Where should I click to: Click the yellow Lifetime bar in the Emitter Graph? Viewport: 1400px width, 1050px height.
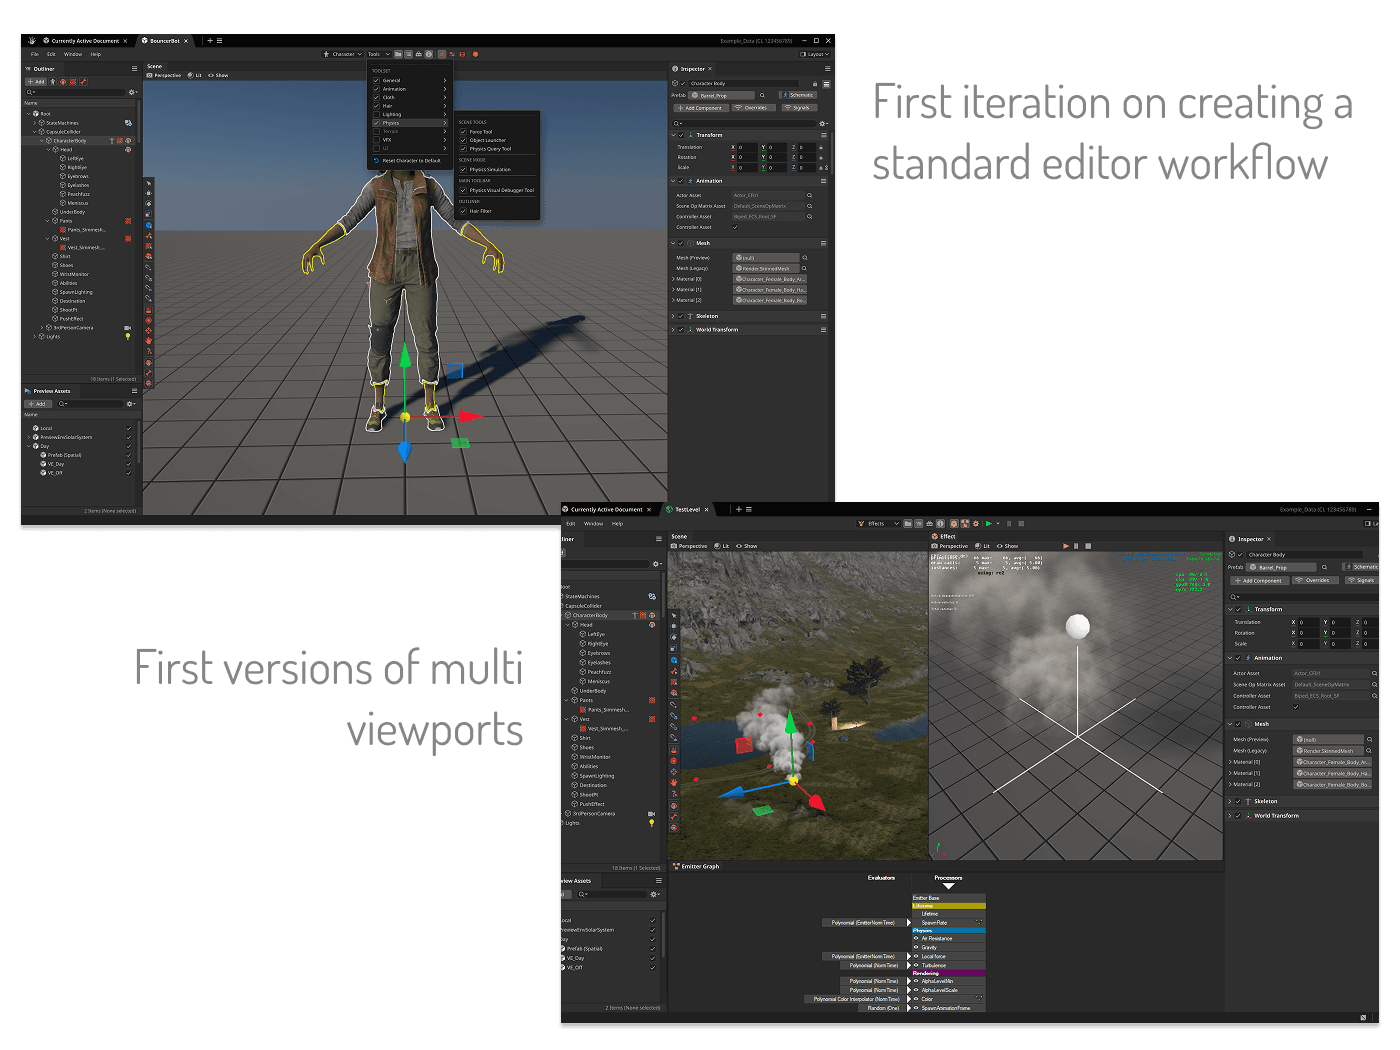coord(948,905)
